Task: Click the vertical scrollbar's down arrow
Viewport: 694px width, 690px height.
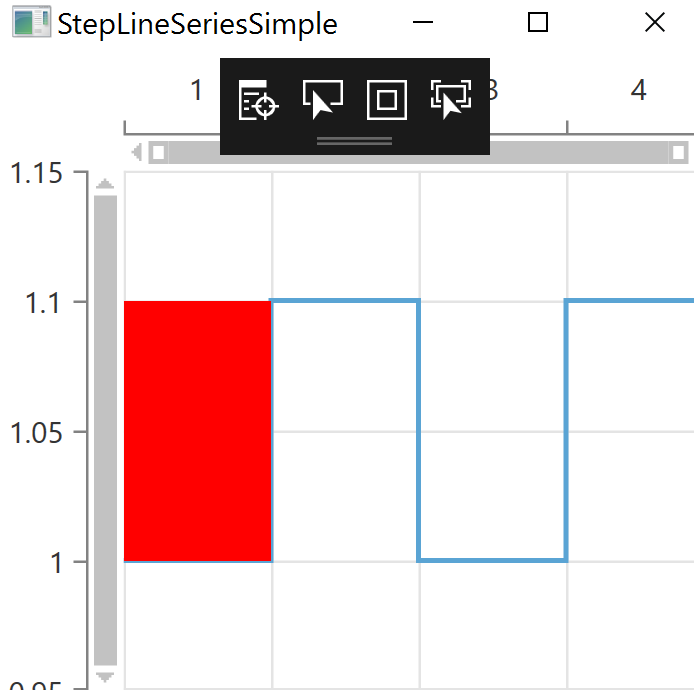Action: (x=105, y=677)
